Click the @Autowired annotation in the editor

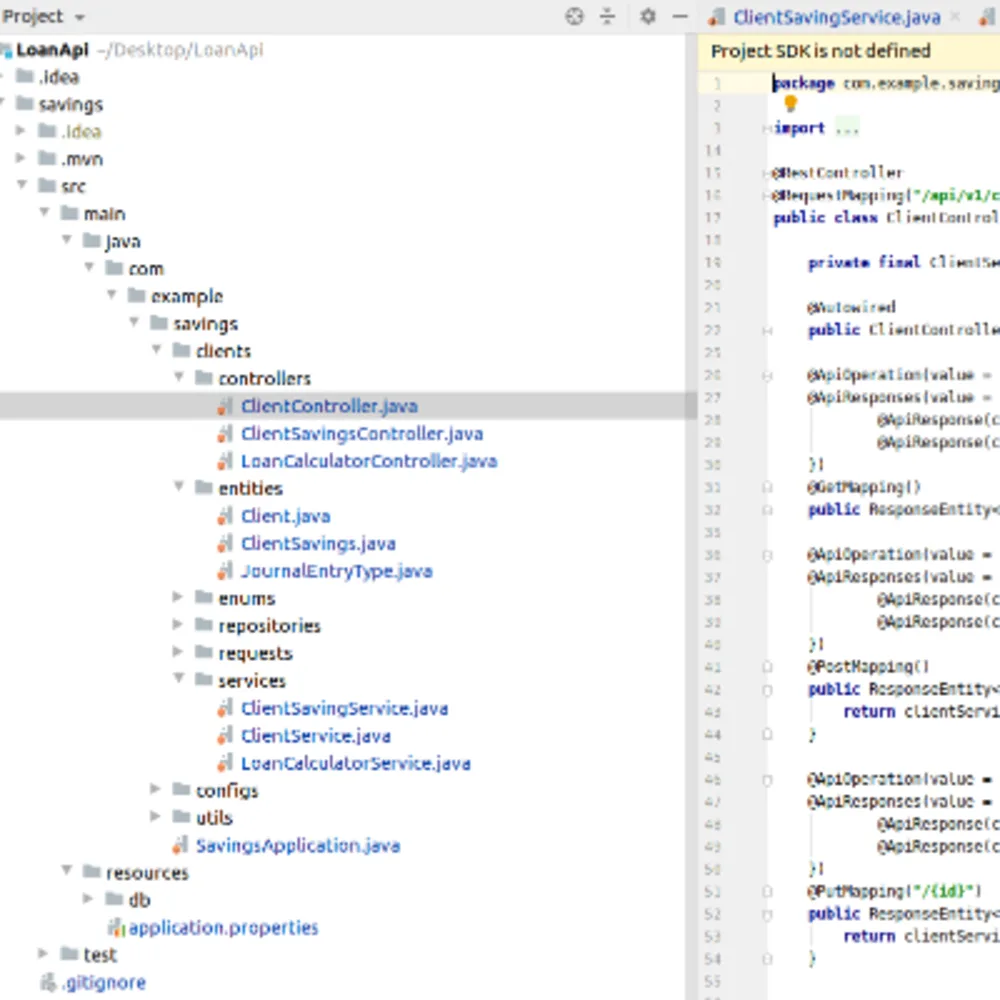click(851, 307)
